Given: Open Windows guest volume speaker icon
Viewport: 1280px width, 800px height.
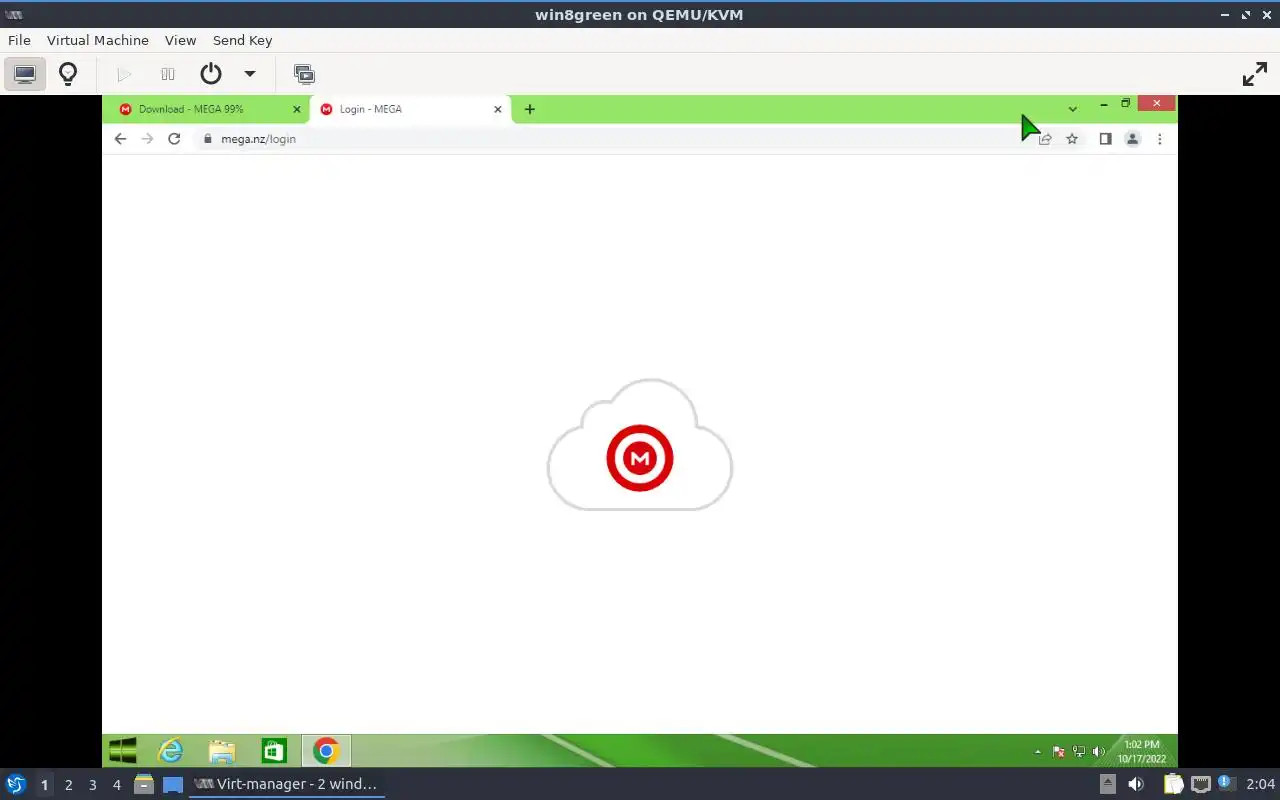Looking at the screenshot, I should click(x=1099, y=751).
